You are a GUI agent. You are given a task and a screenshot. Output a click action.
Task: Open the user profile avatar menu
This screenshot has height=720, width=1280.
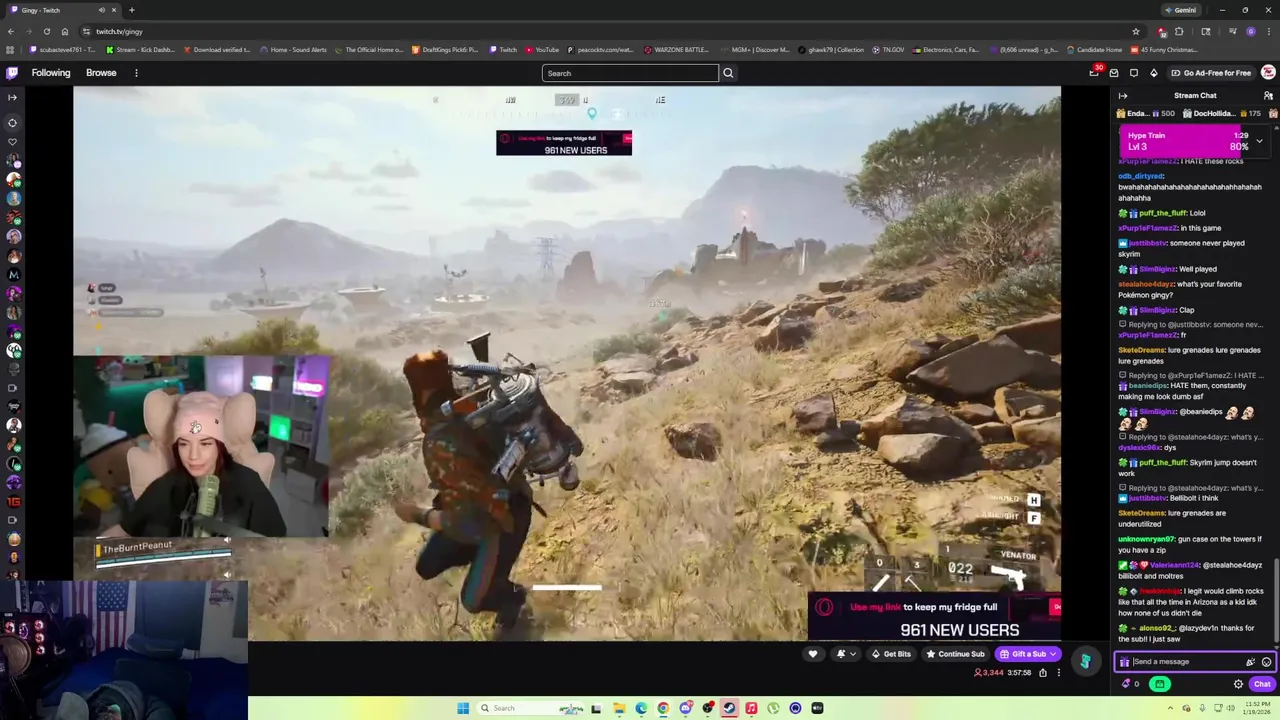pos(1268,73)
